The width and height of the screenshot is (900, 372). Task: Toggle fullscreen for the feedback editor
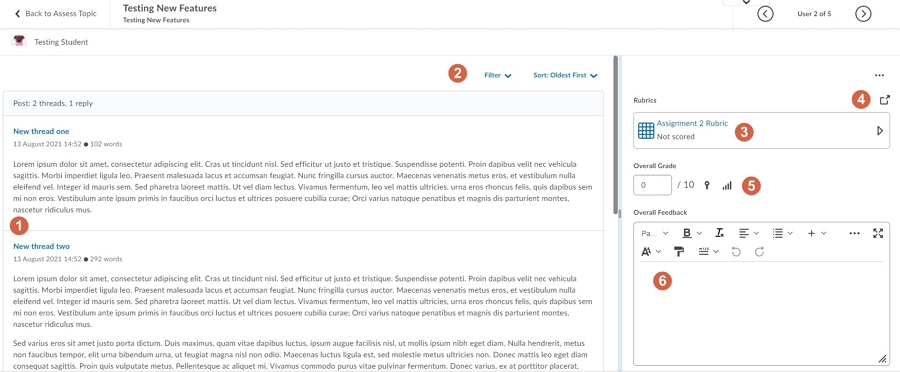coord(878,233)
